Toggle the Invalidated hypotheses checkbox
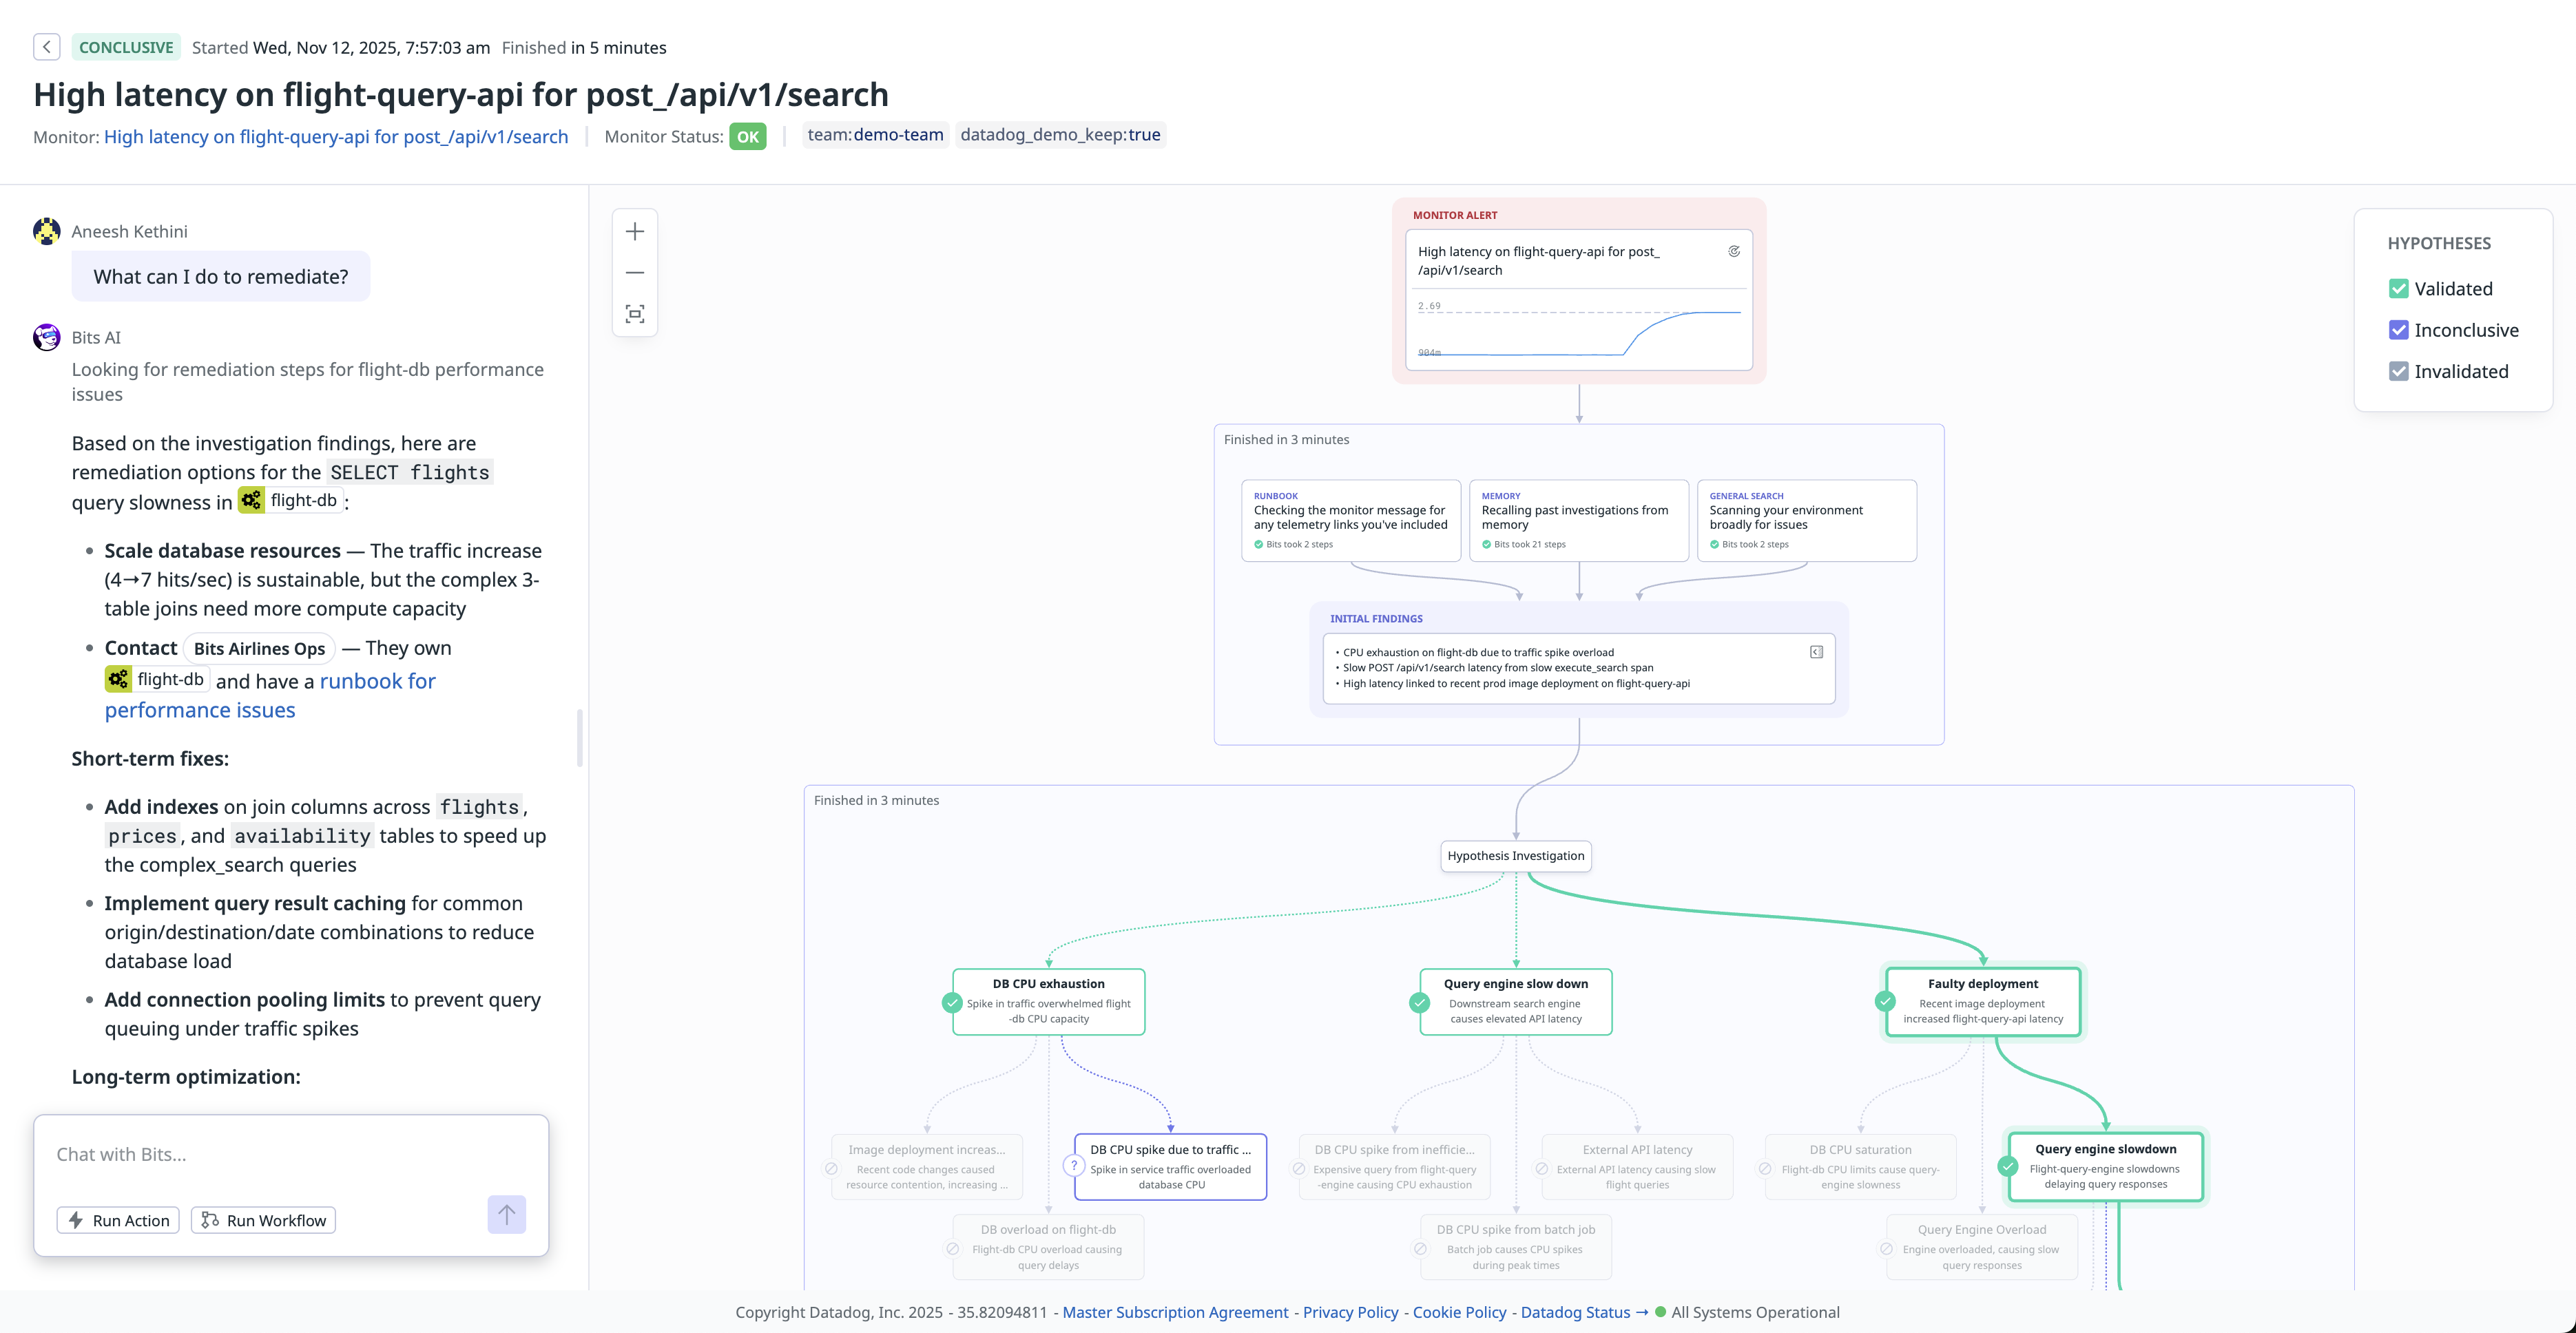This screenshot has width=2576, height=1333. click(x=2398, y=372)
